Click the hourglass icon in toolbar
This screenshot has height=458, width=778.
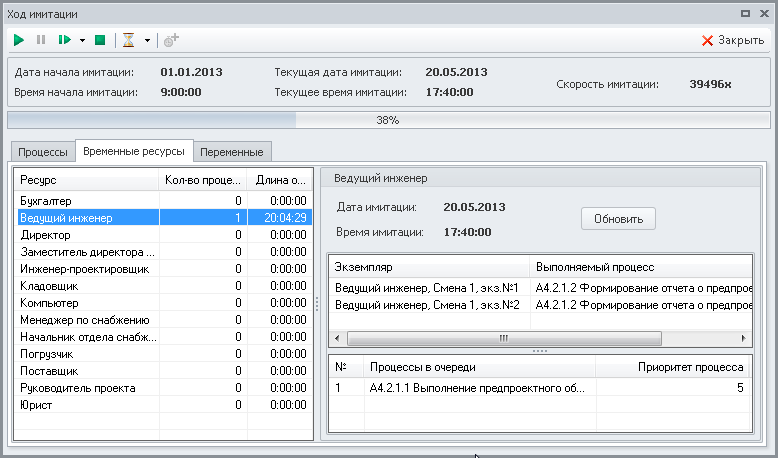point(129,40)
